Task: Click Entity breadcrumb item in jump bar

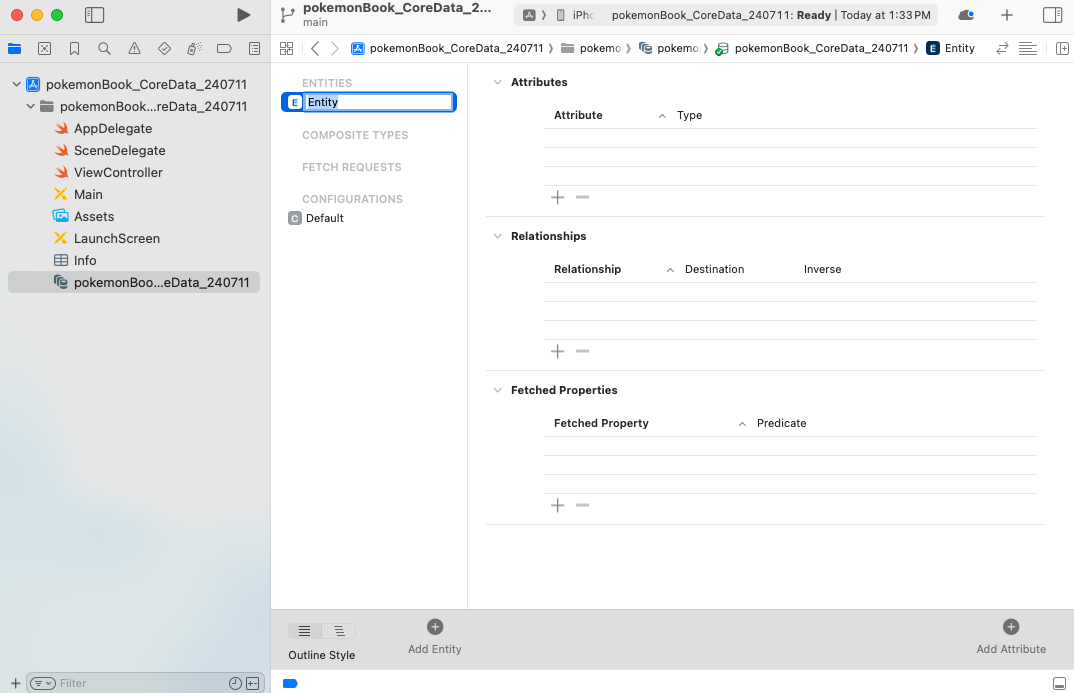Action: coord(951,49)
